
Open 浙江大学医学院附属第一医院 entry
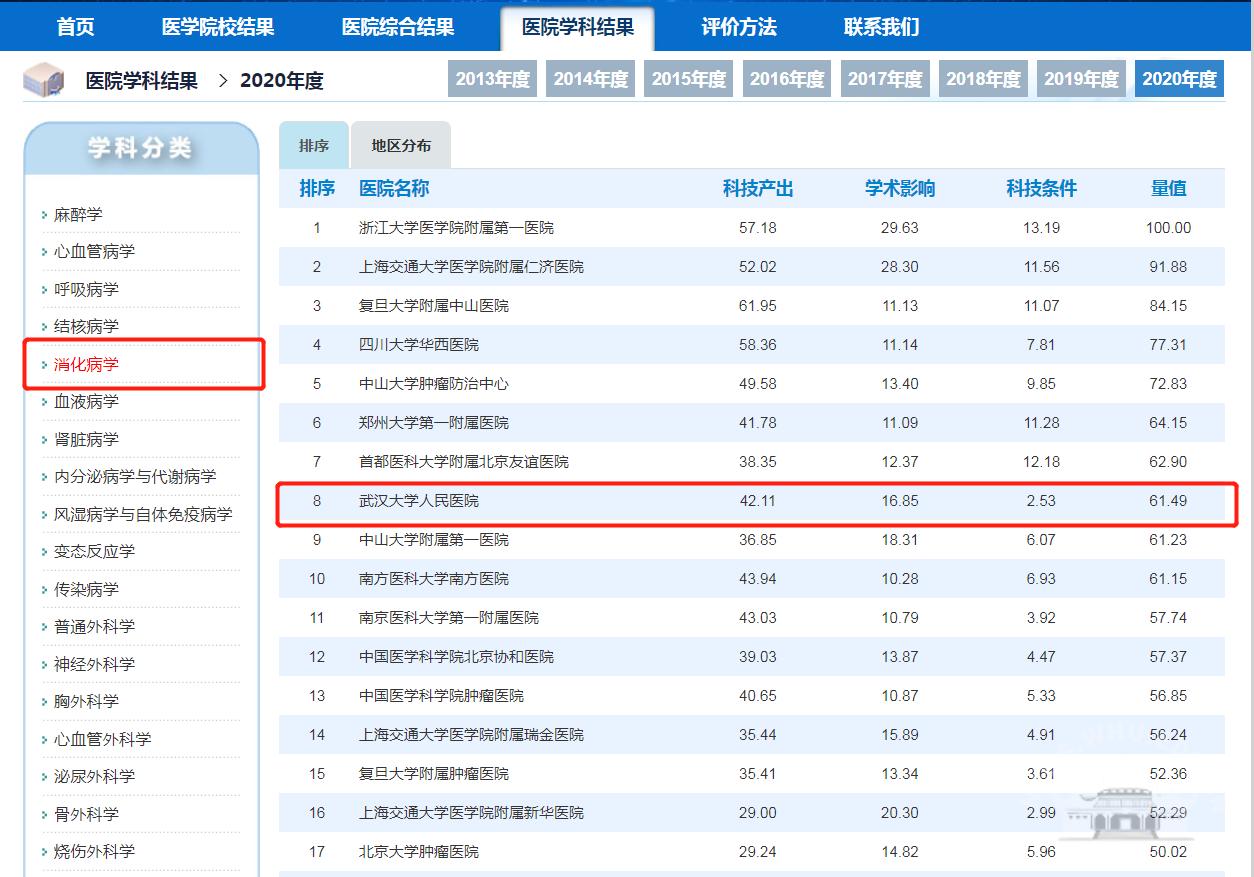coord(456,228)
